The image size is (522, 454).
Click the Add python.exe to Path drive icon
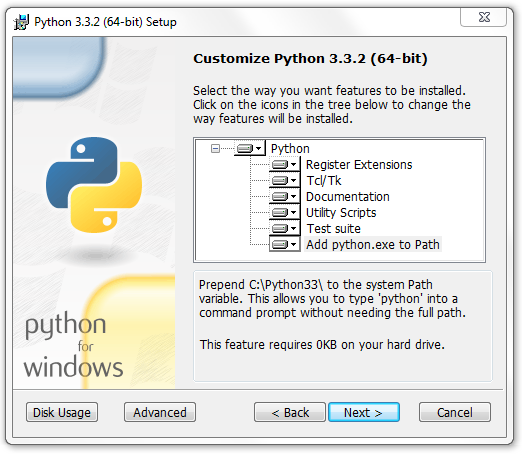(x=284, y=244)
